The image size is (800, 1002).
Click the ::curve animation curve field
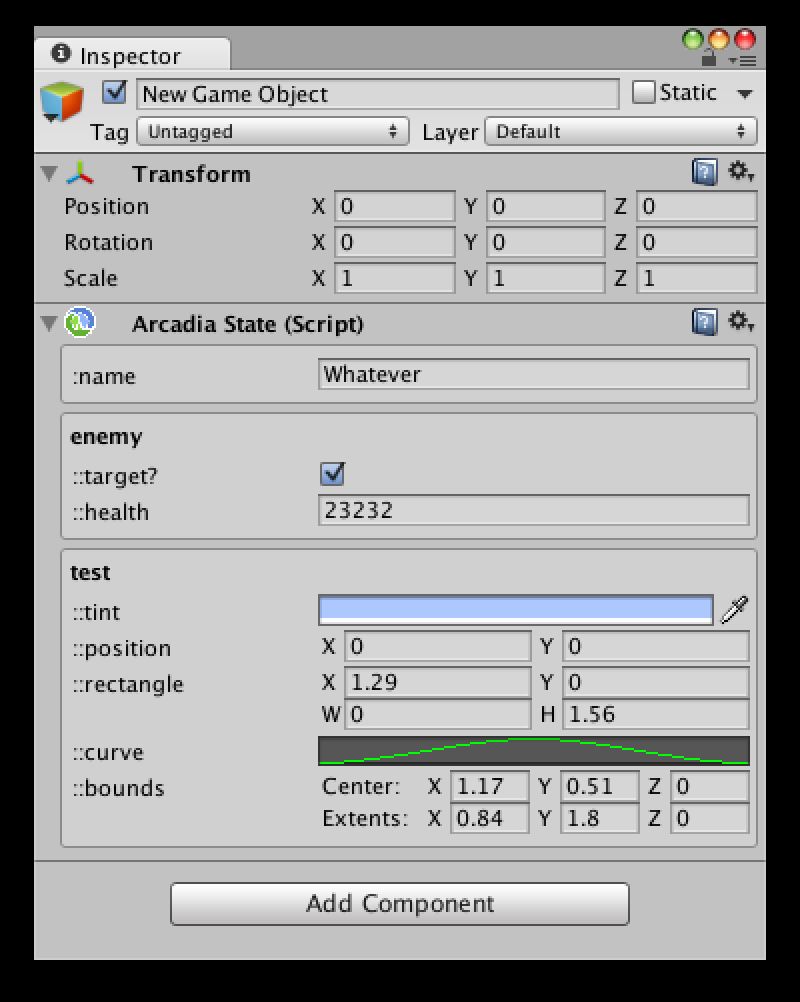534,751
